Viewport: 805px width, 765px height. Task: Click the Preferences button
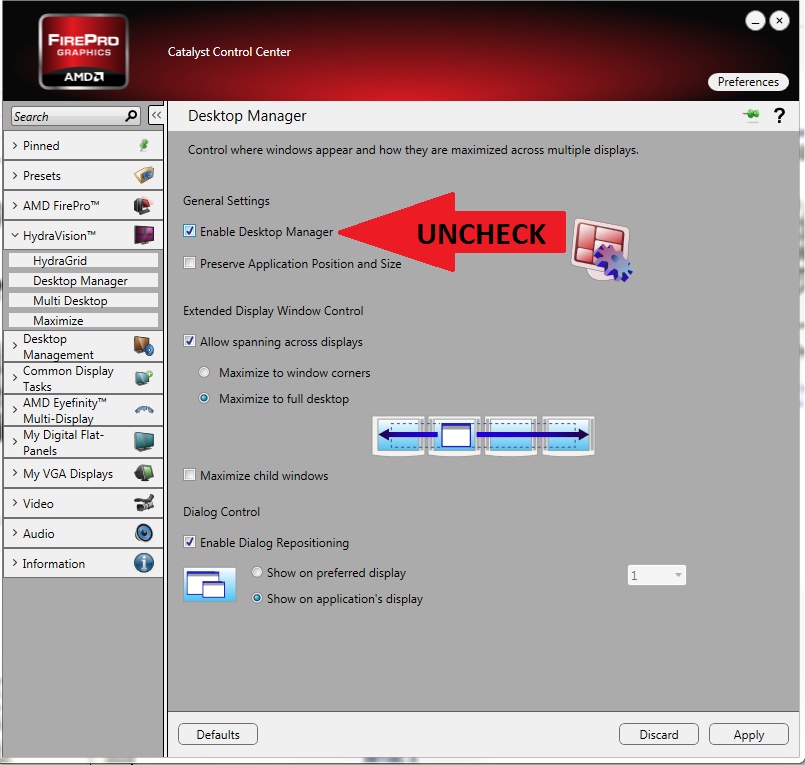pyautogui.click(x=748, y=82)
